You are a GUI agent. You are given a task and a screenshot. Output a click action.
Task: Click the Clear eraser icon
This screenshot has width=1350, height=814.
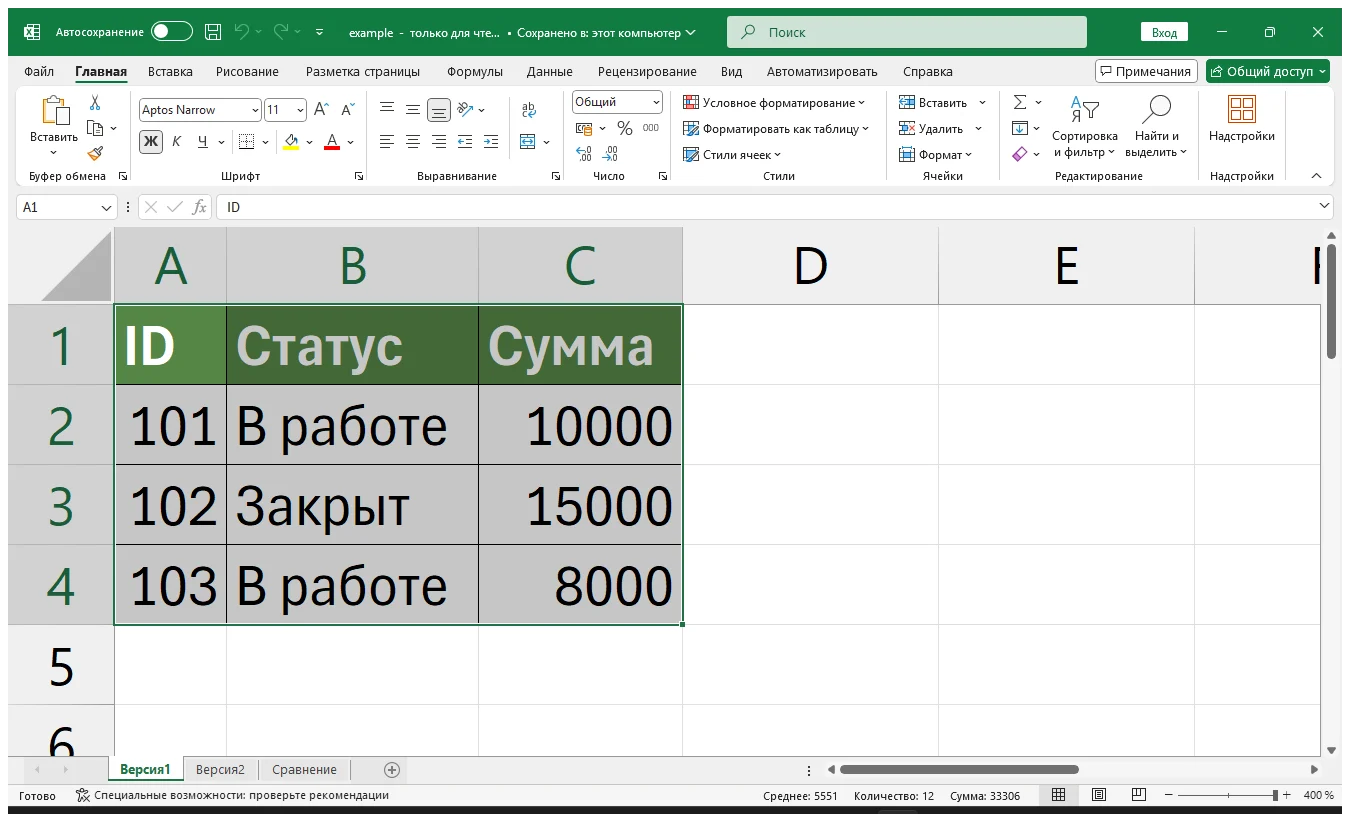point(1020,154)
